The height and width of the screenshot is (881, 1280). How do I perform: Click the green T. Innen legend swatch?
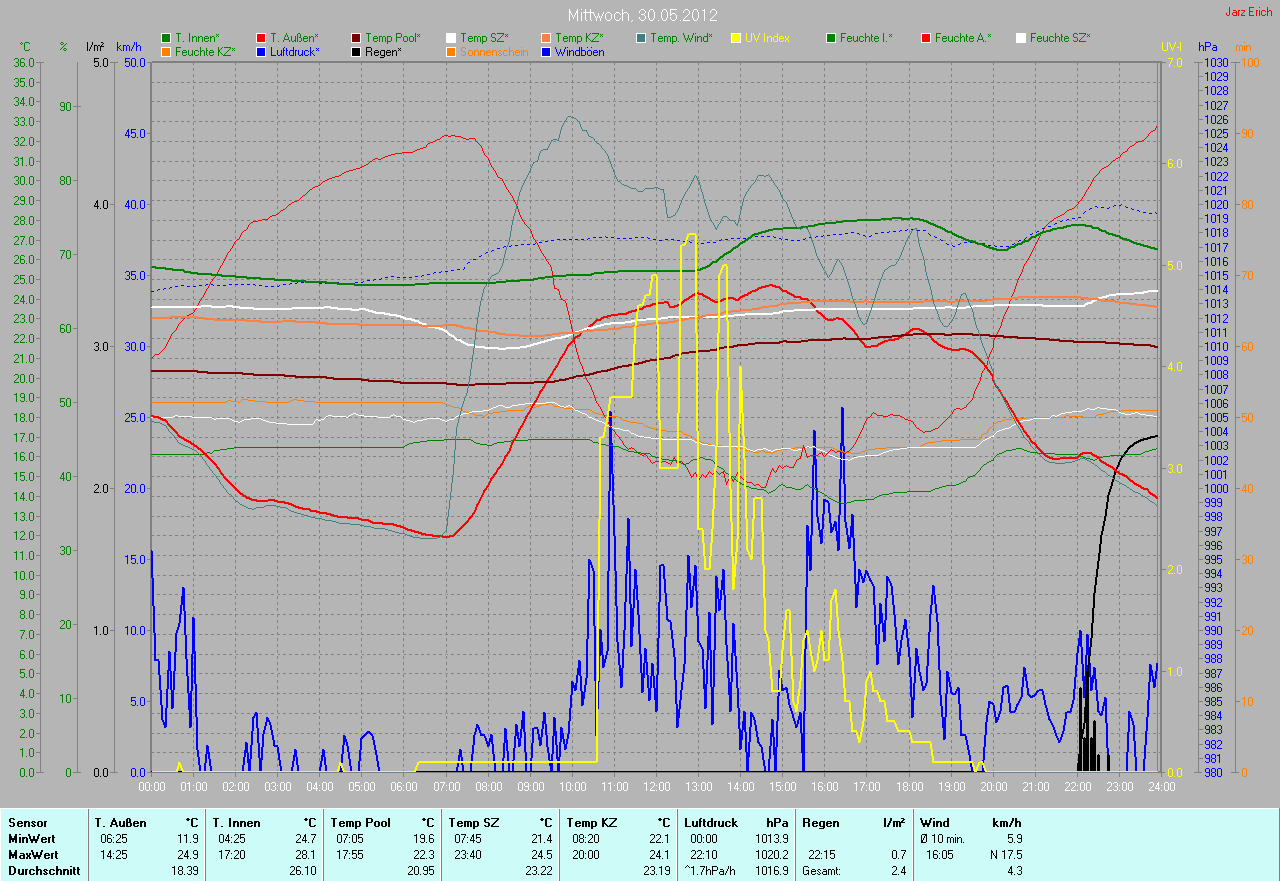(166, 38)
